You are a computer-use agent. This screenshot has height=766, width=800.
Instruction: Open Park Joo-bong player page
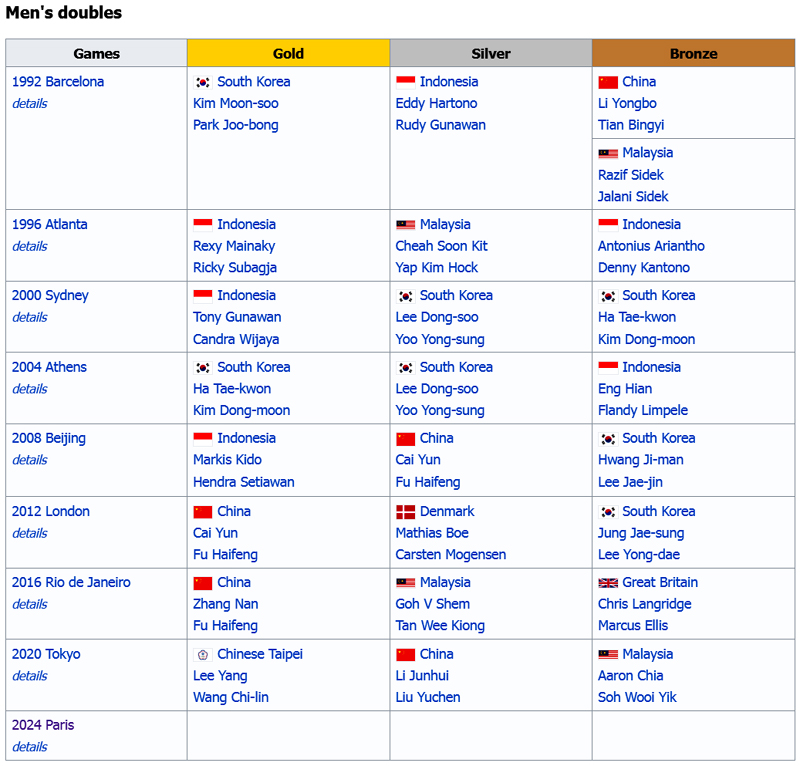coord(236,125)
